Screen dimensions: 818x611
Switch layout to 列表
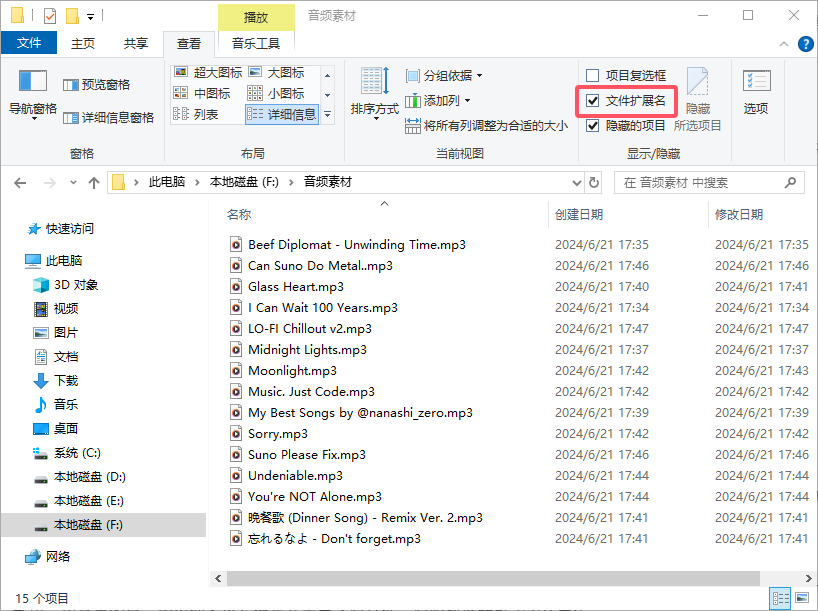click(196, 114)
